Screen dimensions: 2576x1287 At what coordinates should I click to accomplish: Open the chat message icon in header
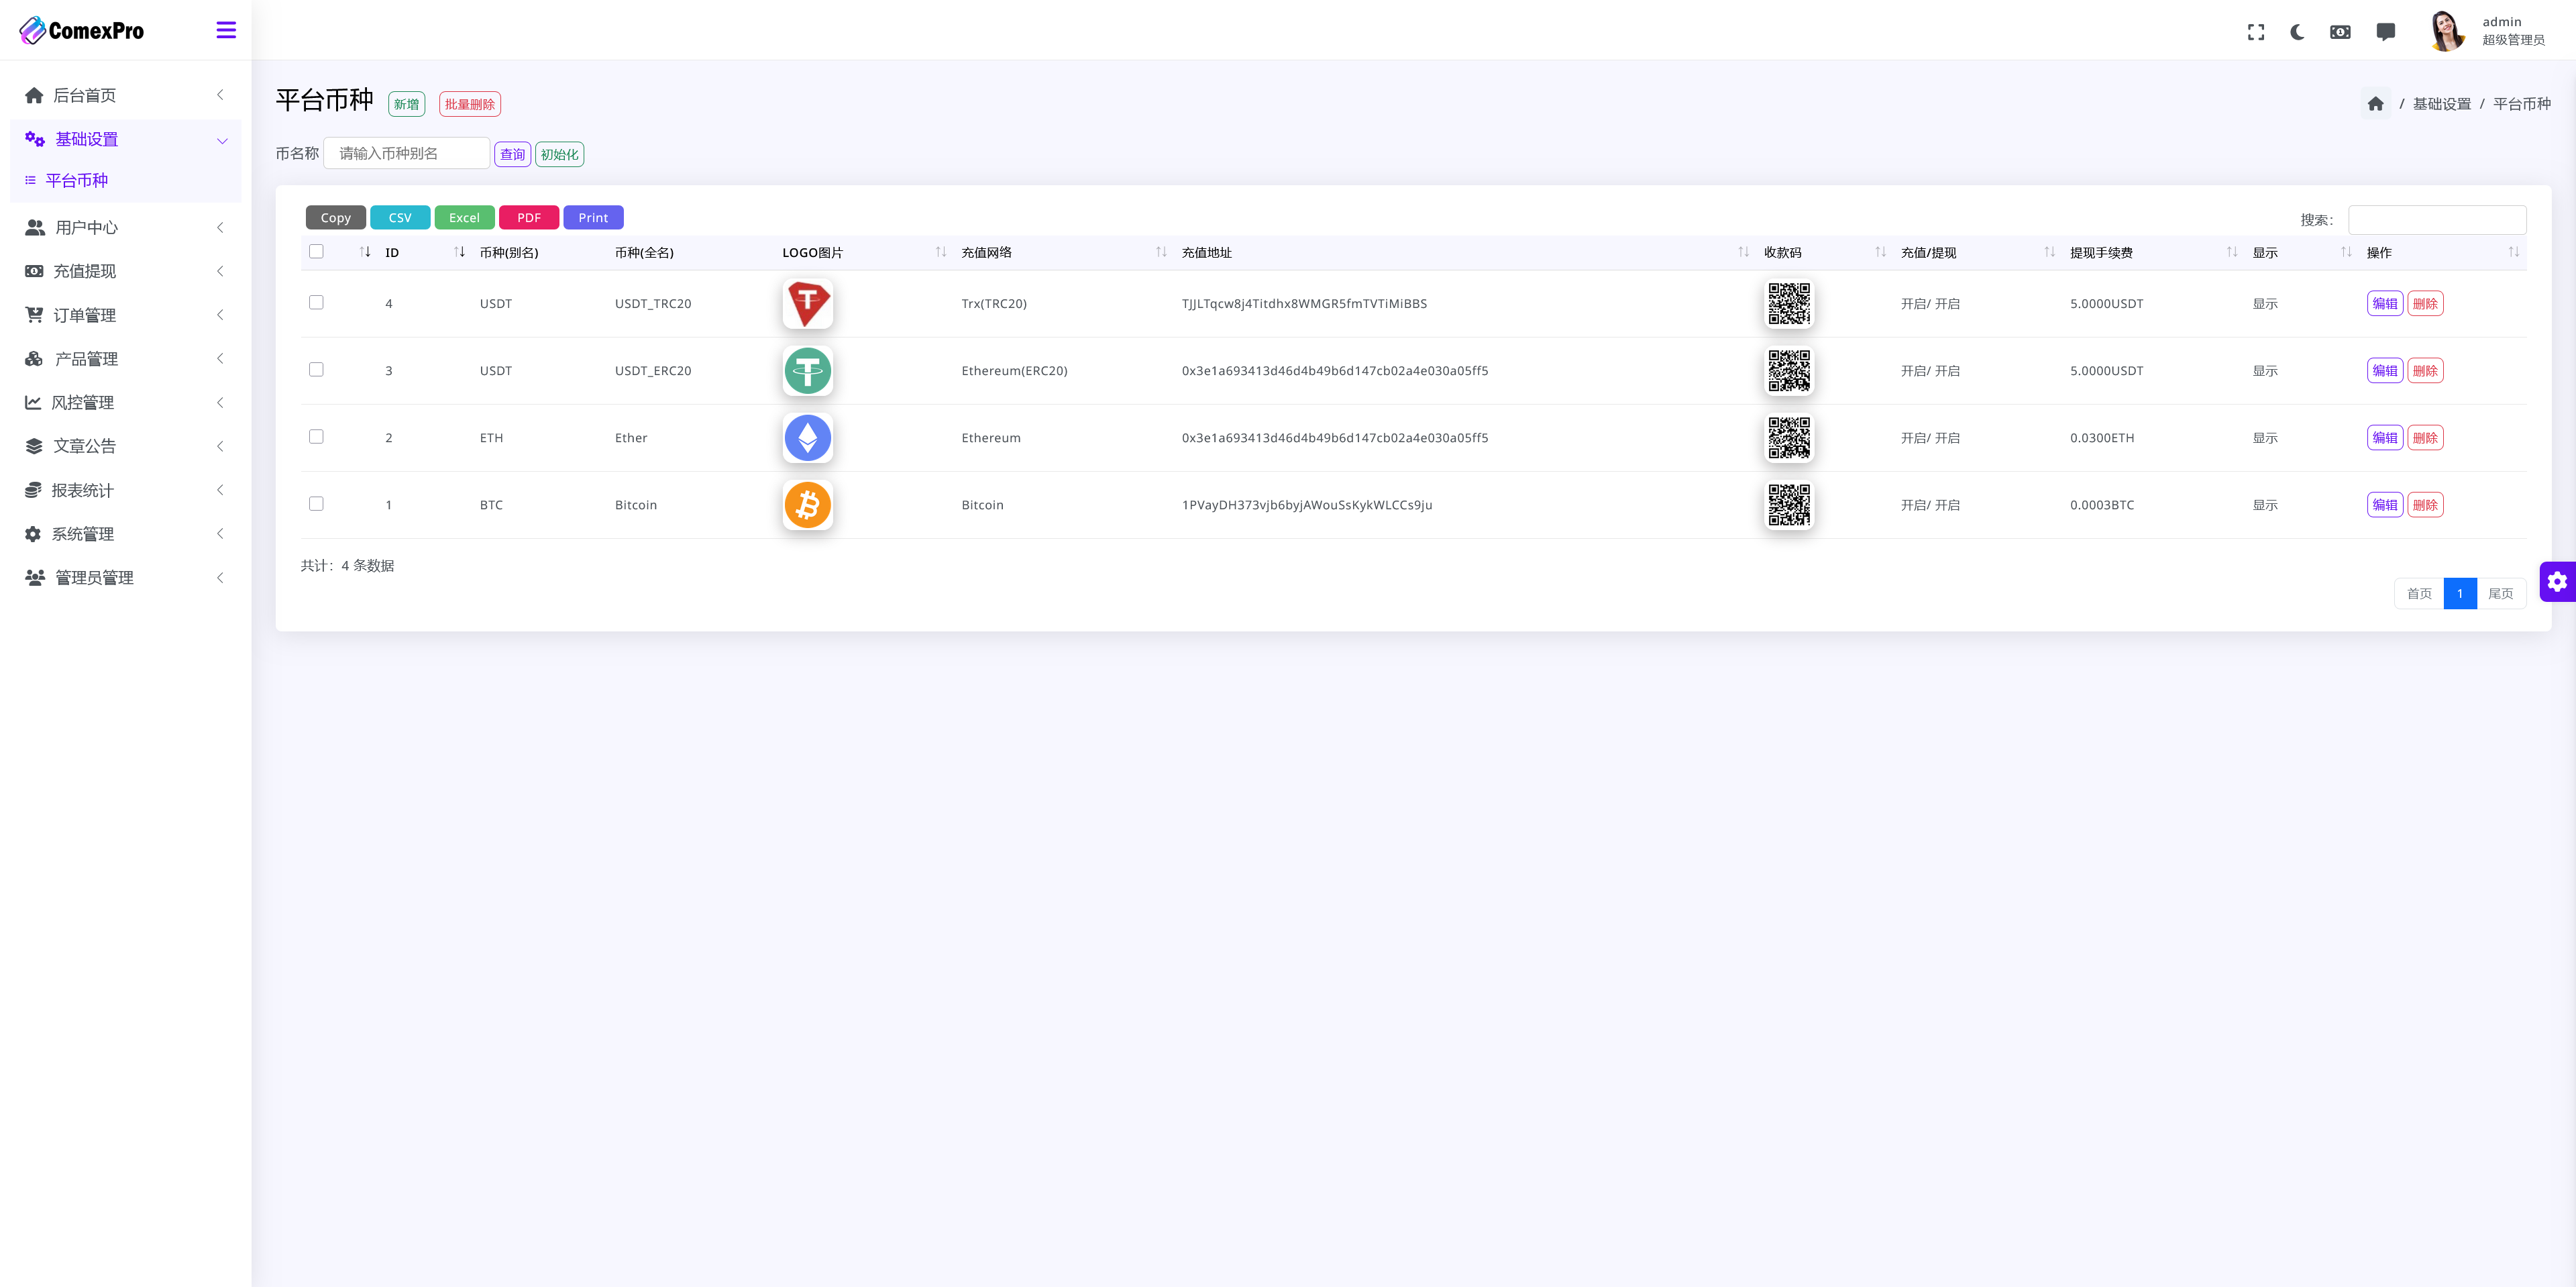point(2385,32)
